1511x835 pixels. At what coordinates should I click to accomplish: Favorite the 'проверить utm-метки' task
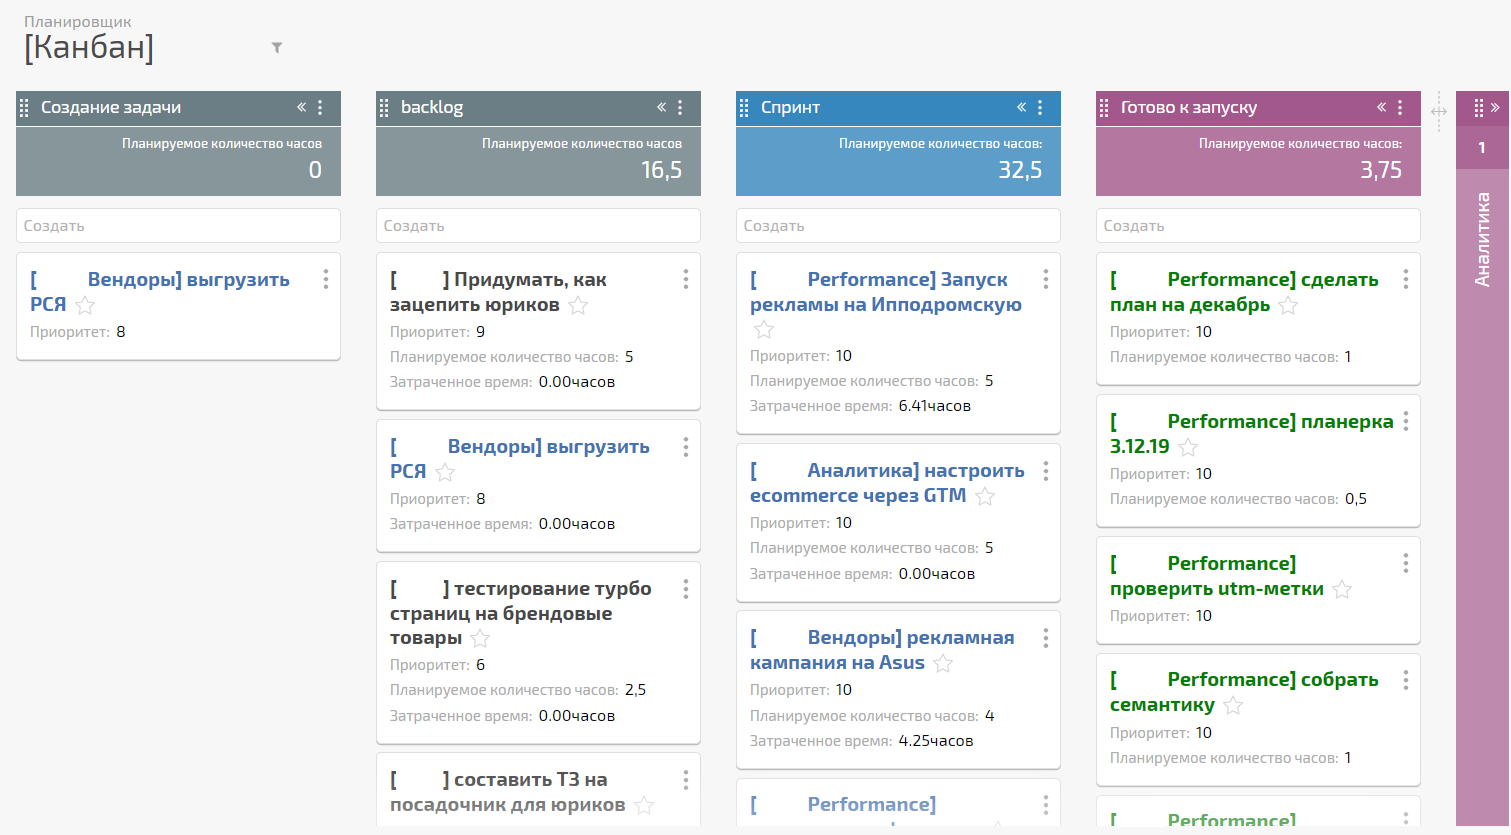[x=1342, y=590]
